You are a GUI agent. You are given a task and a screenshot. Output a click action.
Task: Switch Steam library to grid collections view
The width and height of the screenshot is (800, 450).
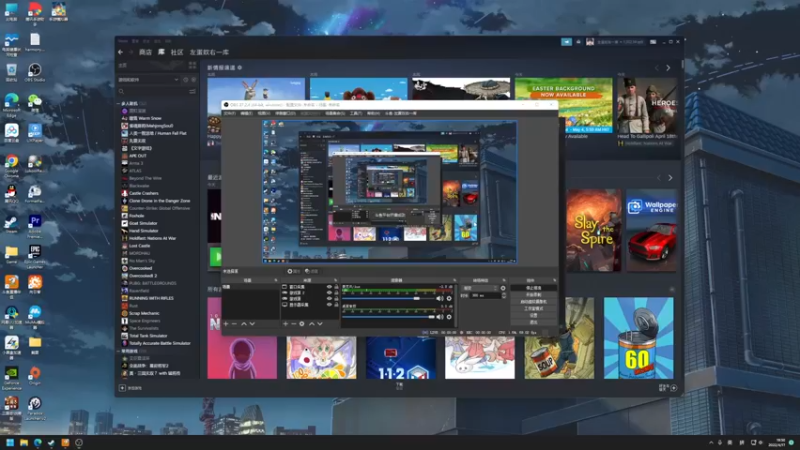(x=192, y=65)
